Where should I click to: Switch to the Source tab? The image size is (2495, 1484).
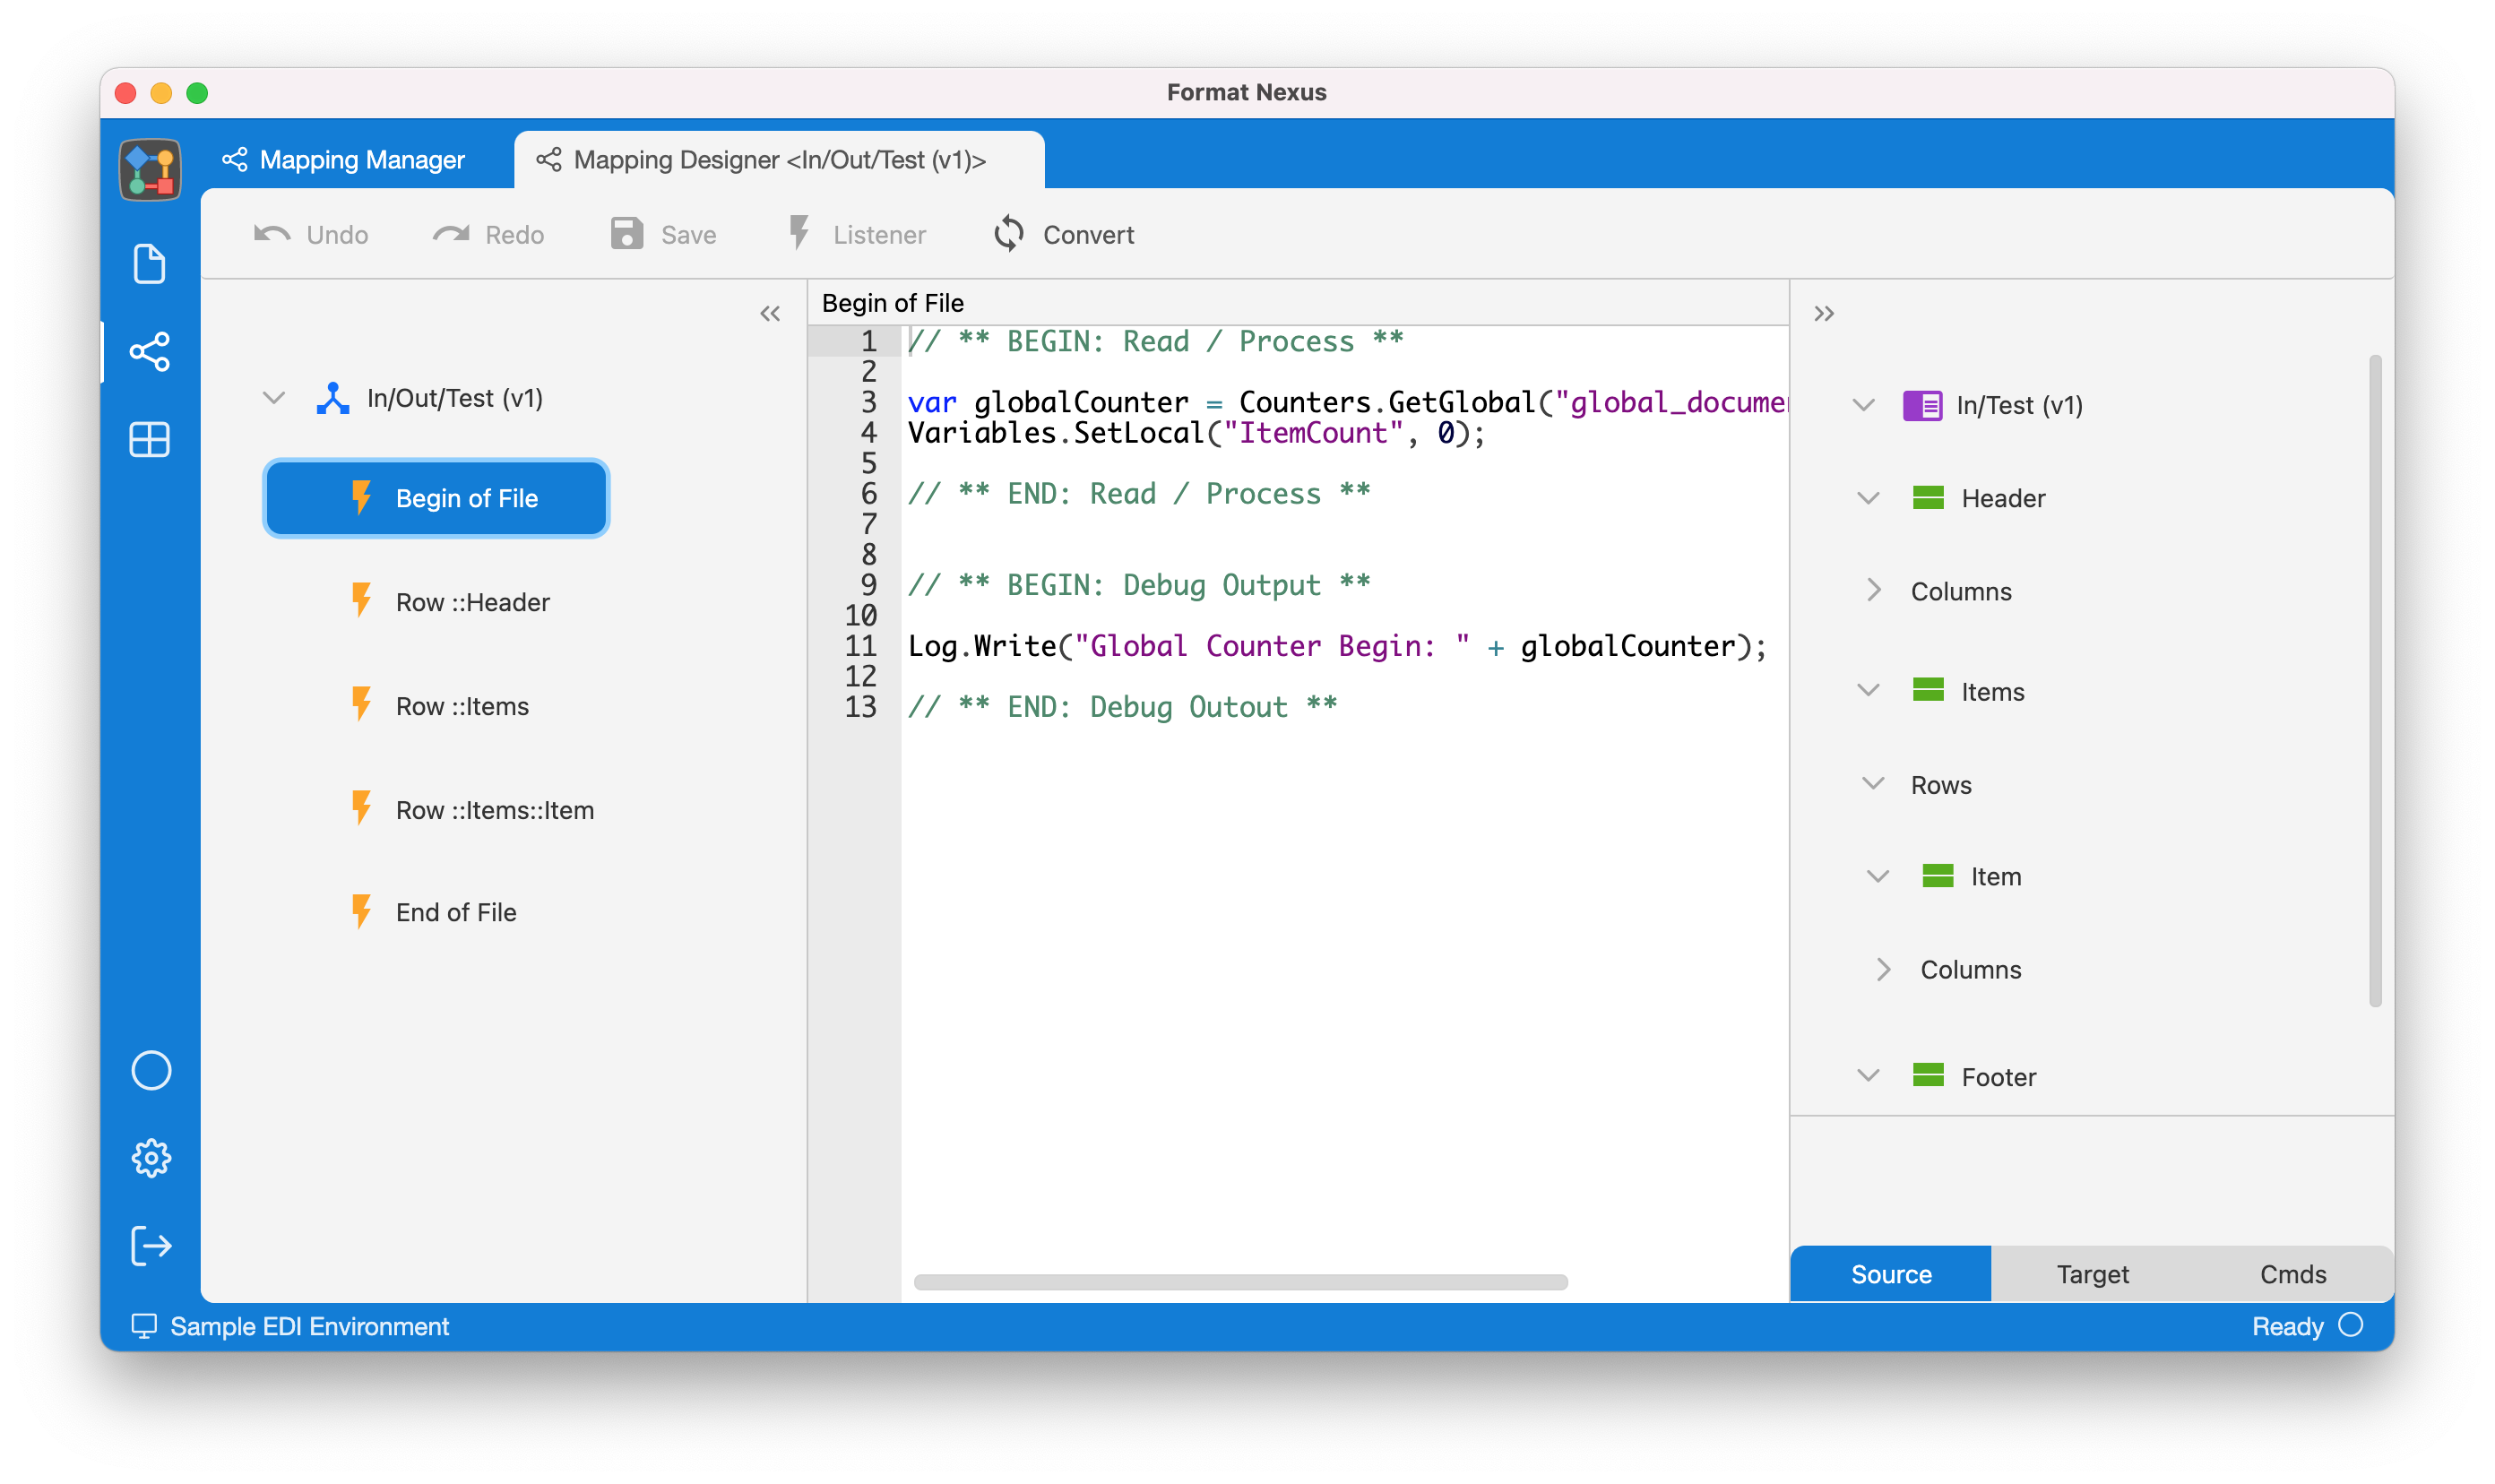(1890, 1273)
